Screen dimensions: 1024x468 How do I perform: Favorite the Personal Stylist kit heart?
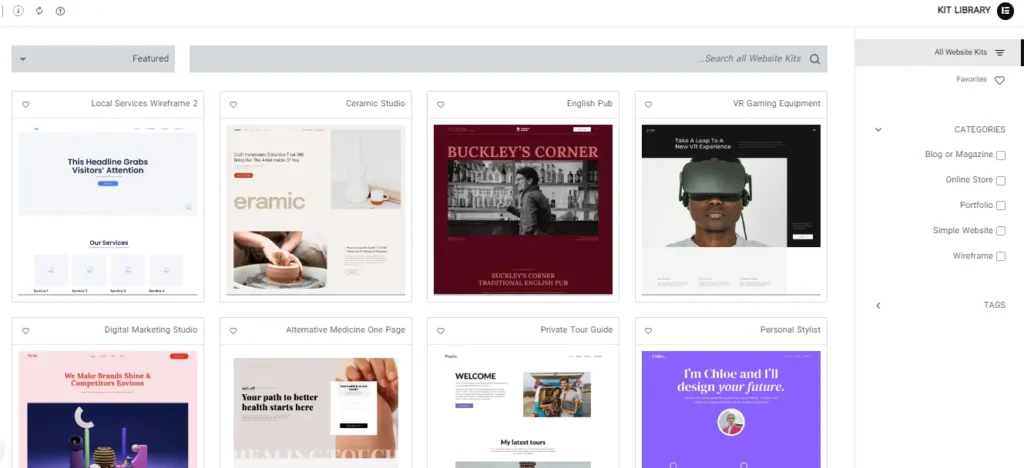(648, 330)
